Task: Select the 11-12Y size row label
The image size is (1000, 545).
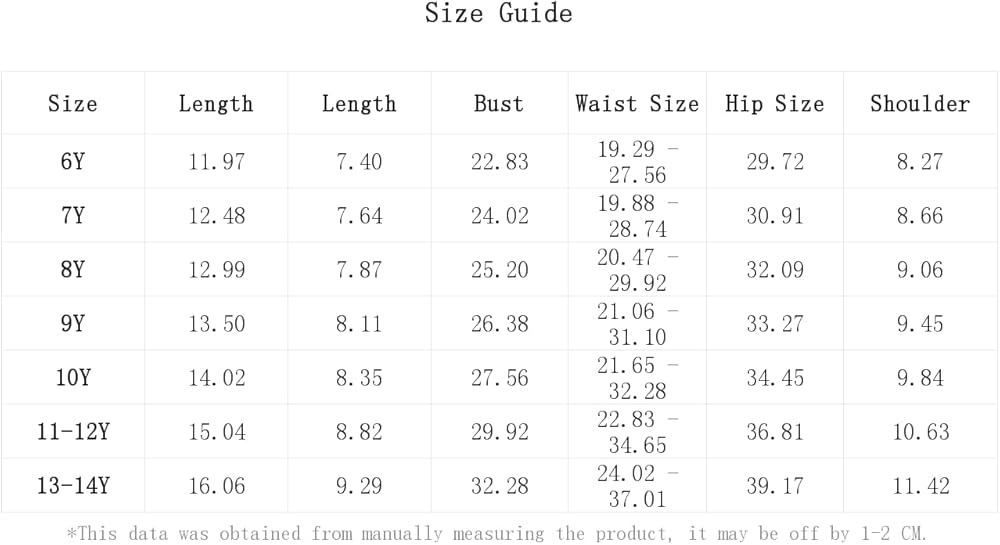Action: coord(73,432)
